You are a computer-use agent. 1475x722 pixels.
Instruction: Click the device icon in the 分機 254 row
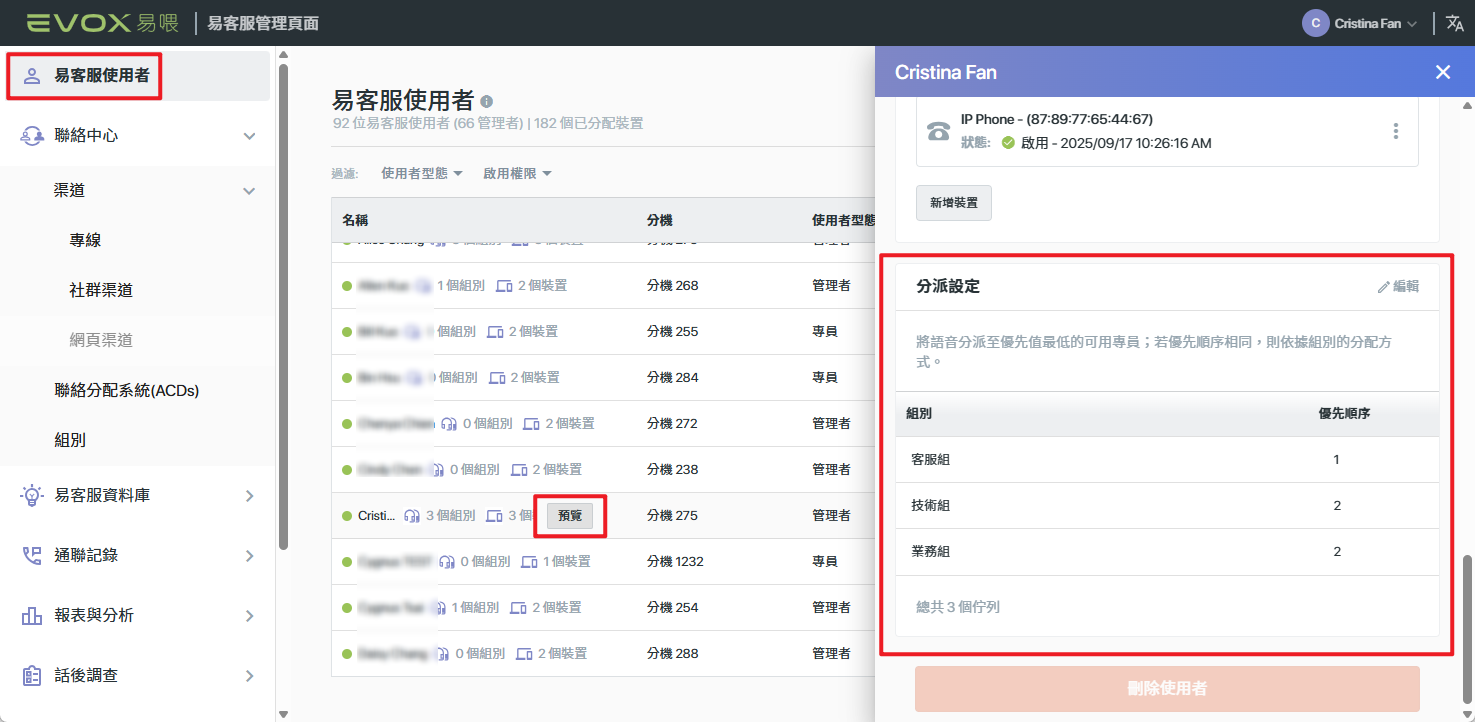(518, 608)
